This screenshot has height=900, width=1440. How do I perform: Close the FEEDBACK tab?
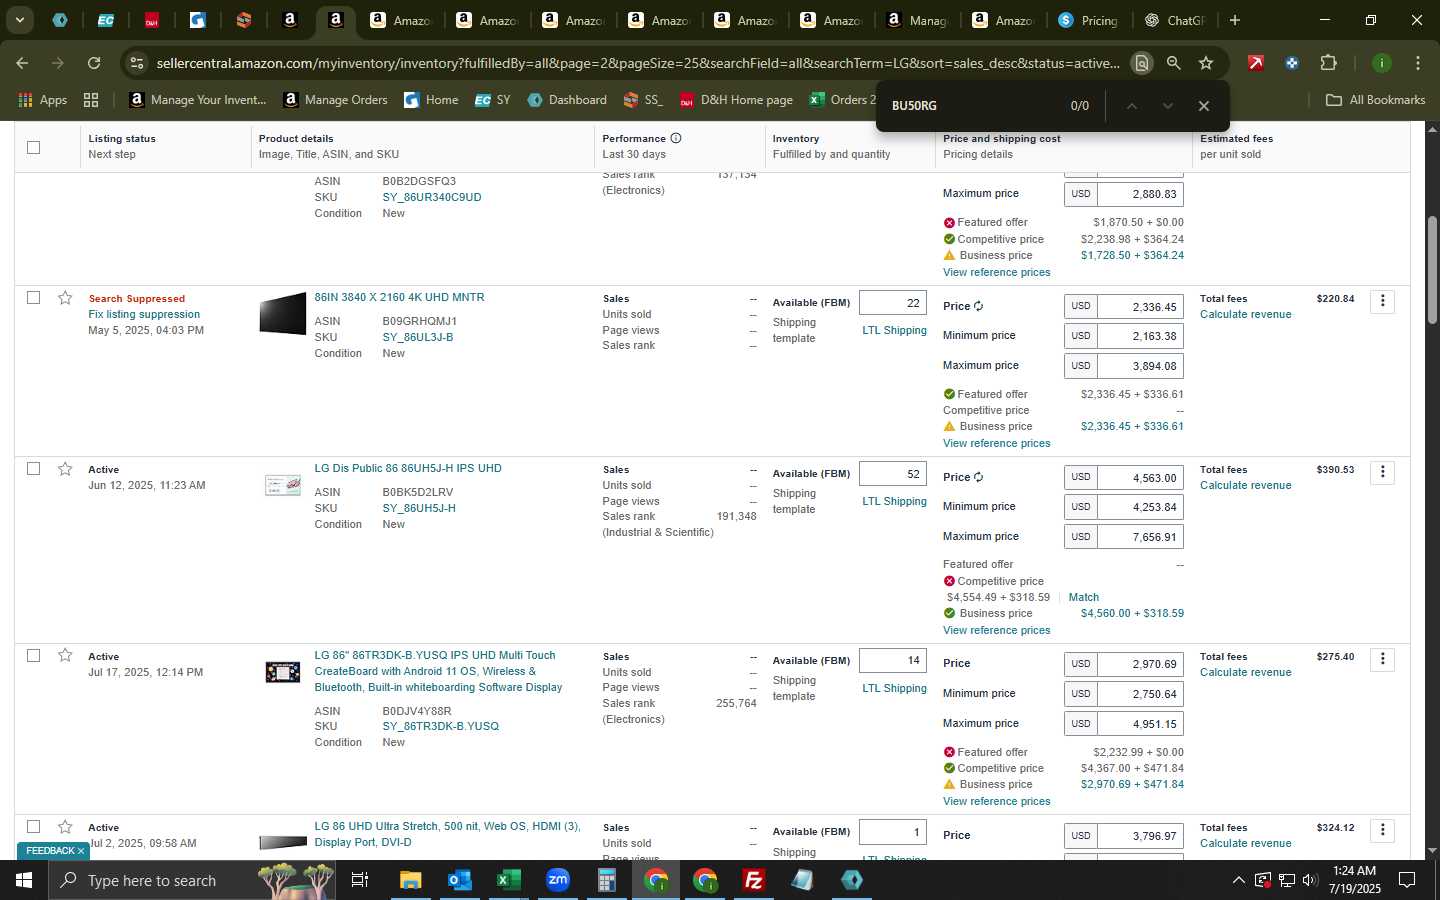tap(81, 851)
